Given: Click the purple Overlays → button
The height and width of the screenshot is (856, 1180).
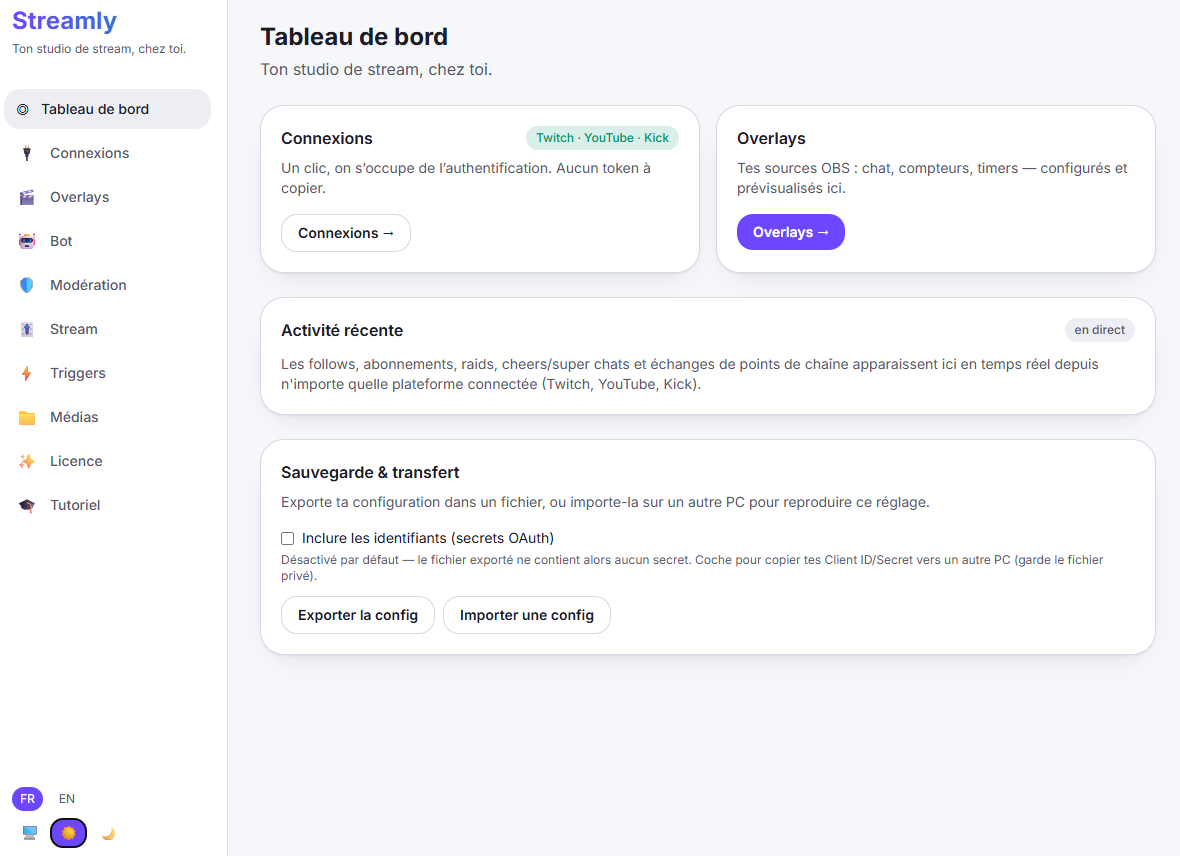Looking at the screenshot, I should point(791,232).
